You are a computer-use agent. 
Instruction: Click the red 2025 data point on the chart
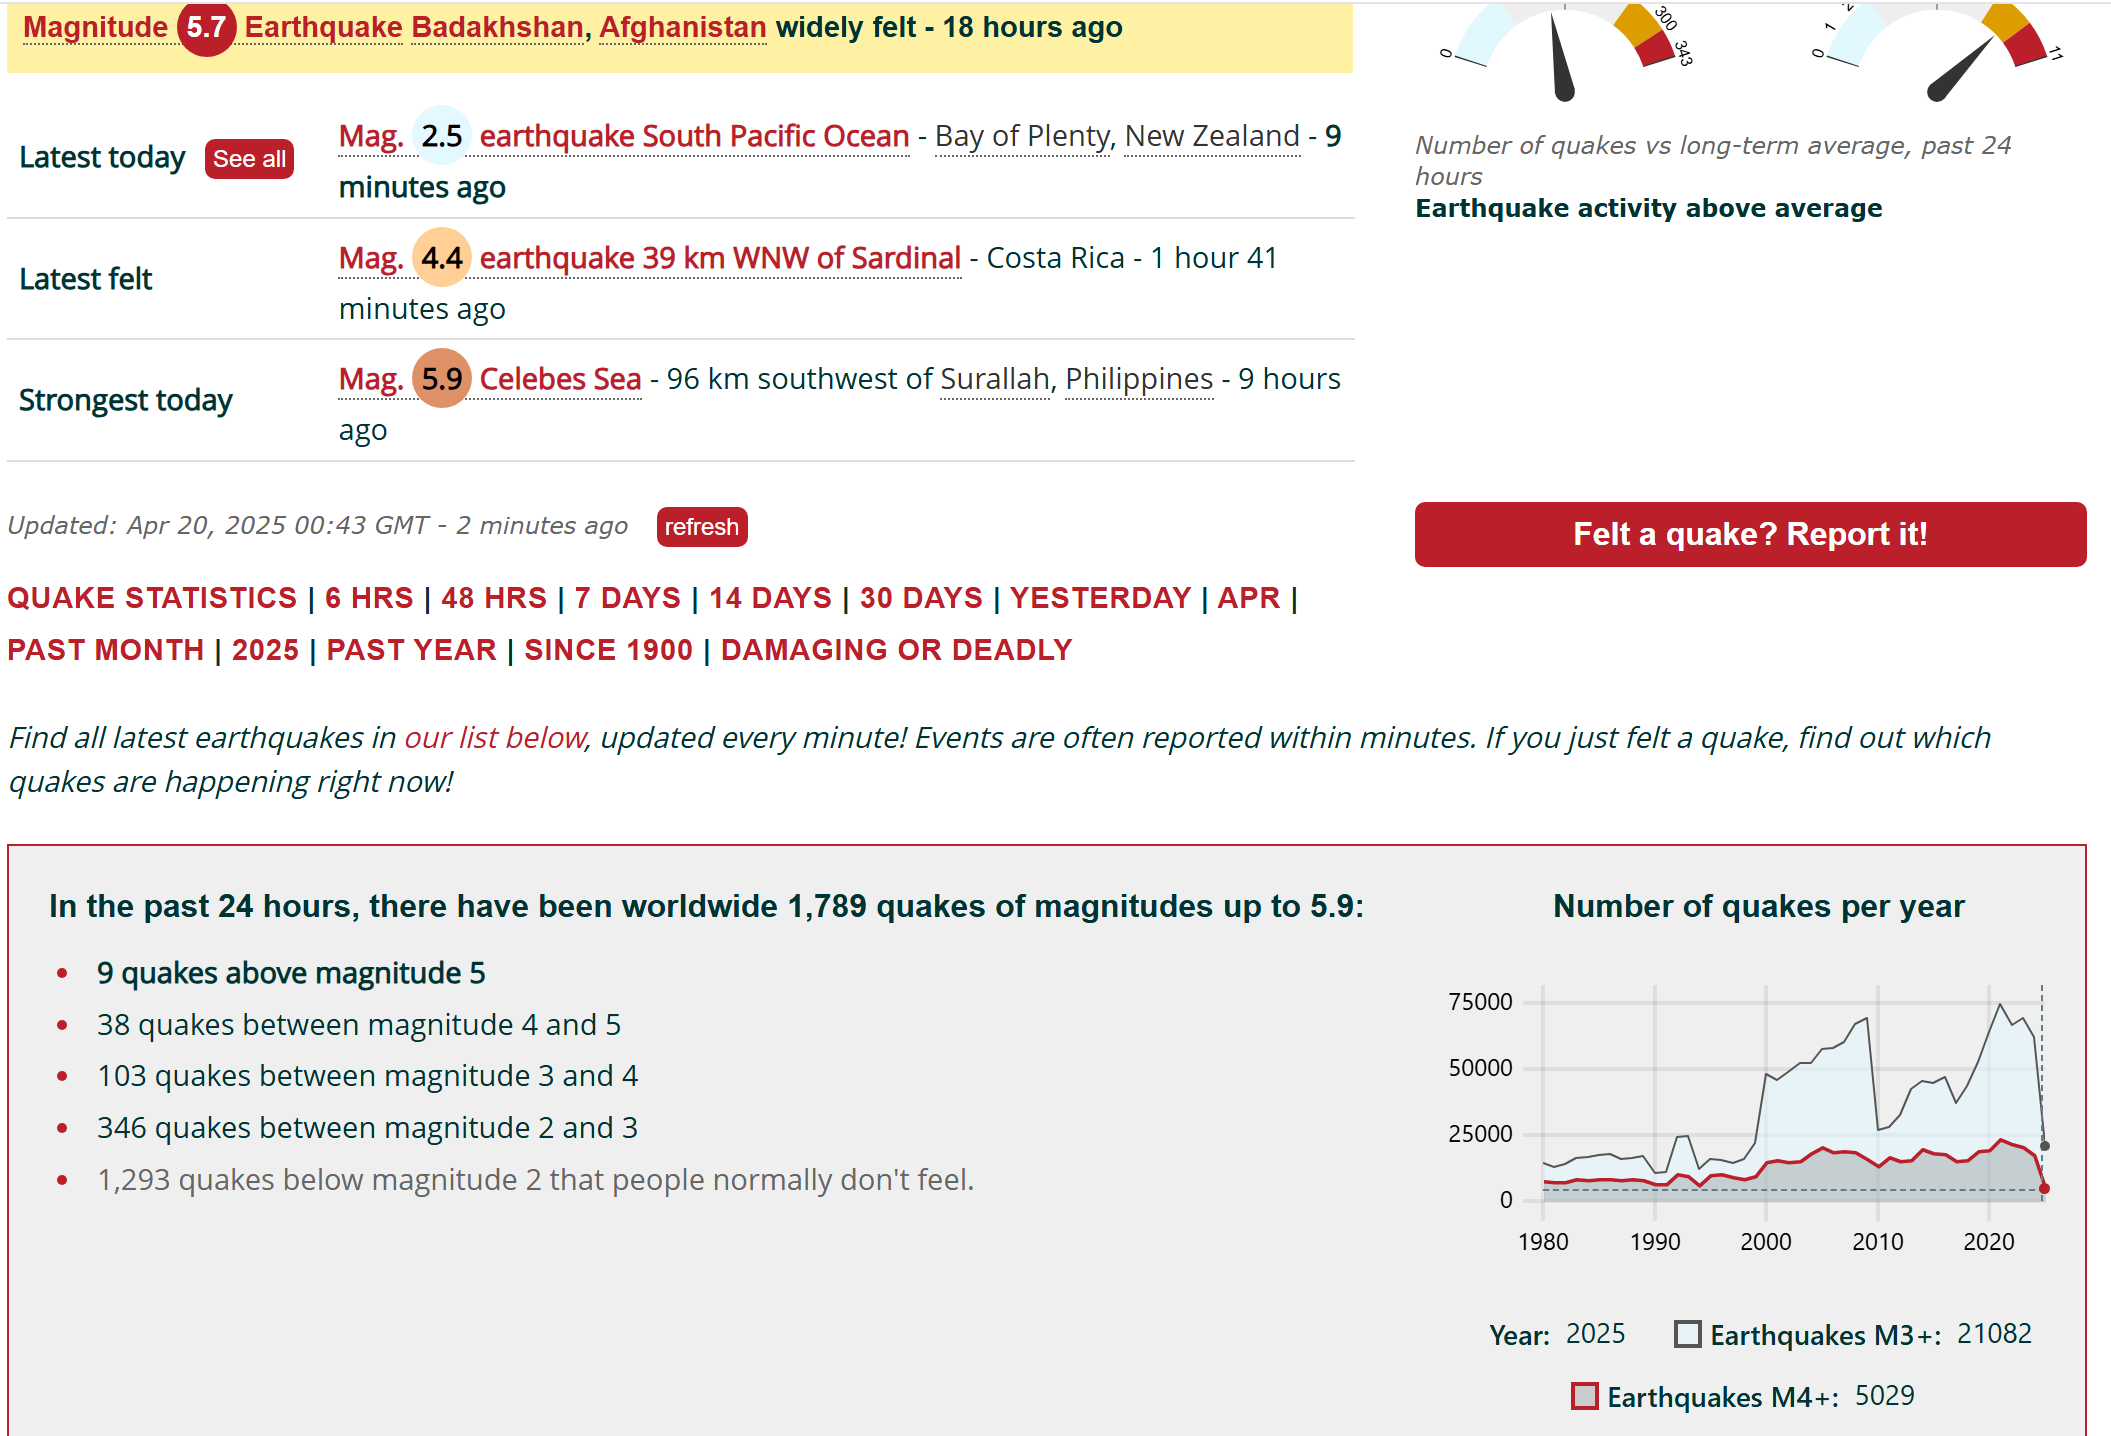[2044, 1188]
